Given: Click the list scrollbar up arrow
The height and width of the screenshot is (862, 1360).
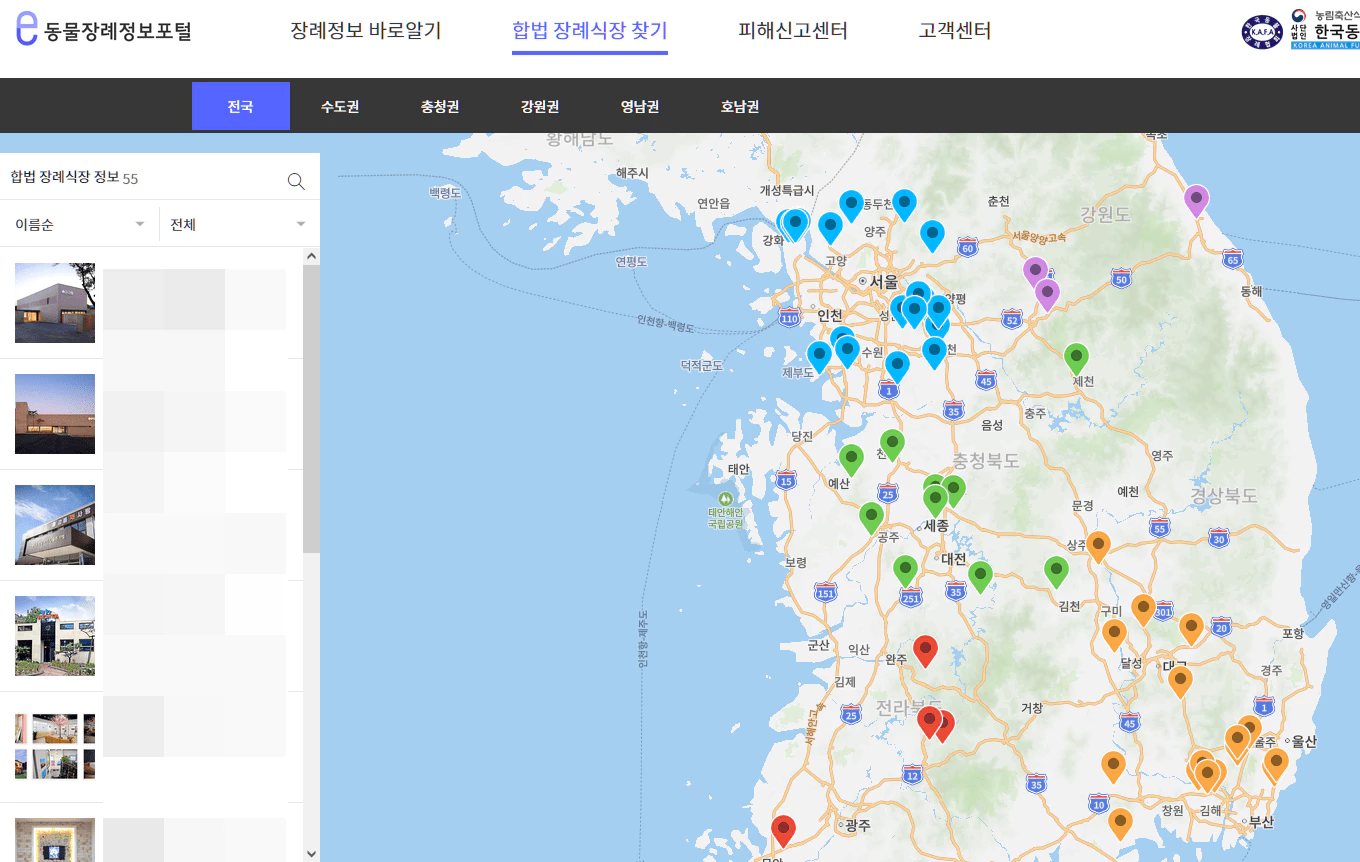Looking at the screenshot, I should tap(311, 256).
